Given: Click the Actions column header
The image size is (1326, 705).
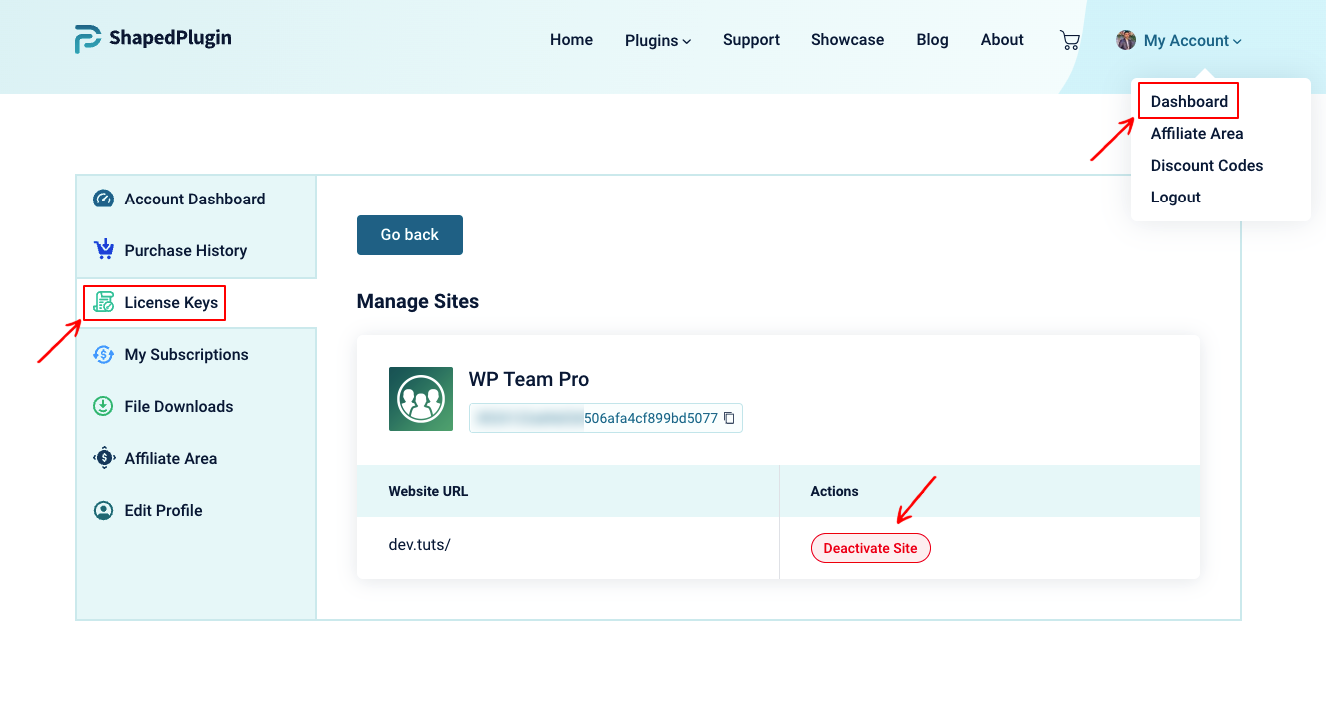Looking at the screenshot, I should tap(835, 491).
